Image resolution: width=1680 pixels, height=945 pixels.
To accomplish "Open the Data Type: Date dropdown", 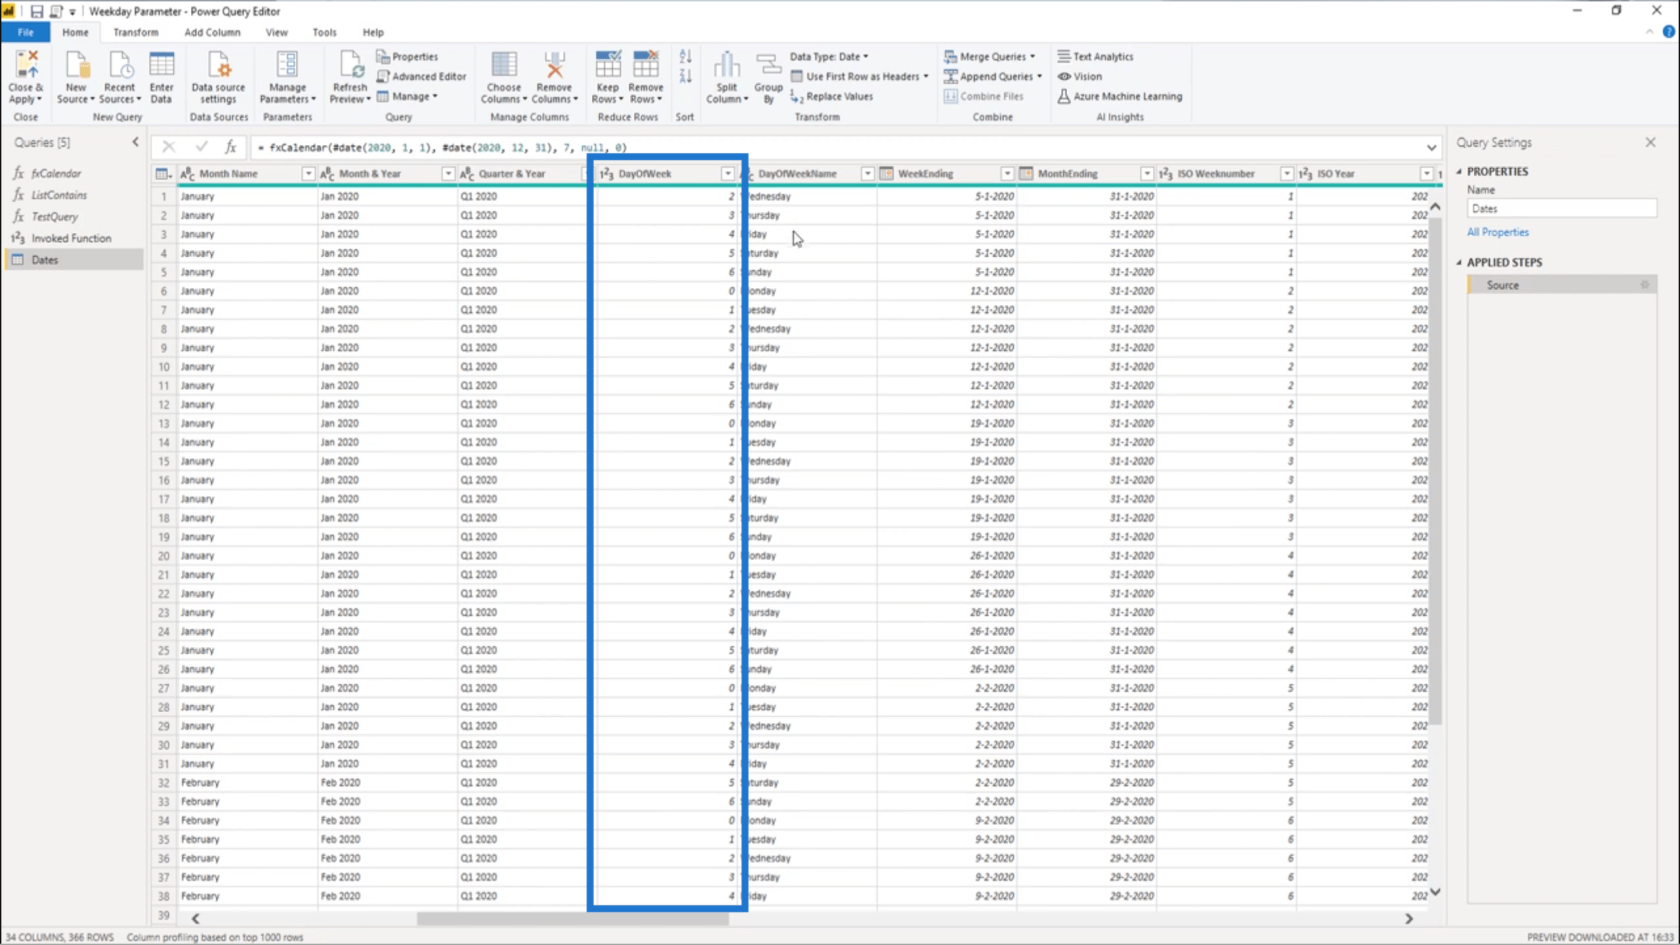I will click(x=829, y=57).
